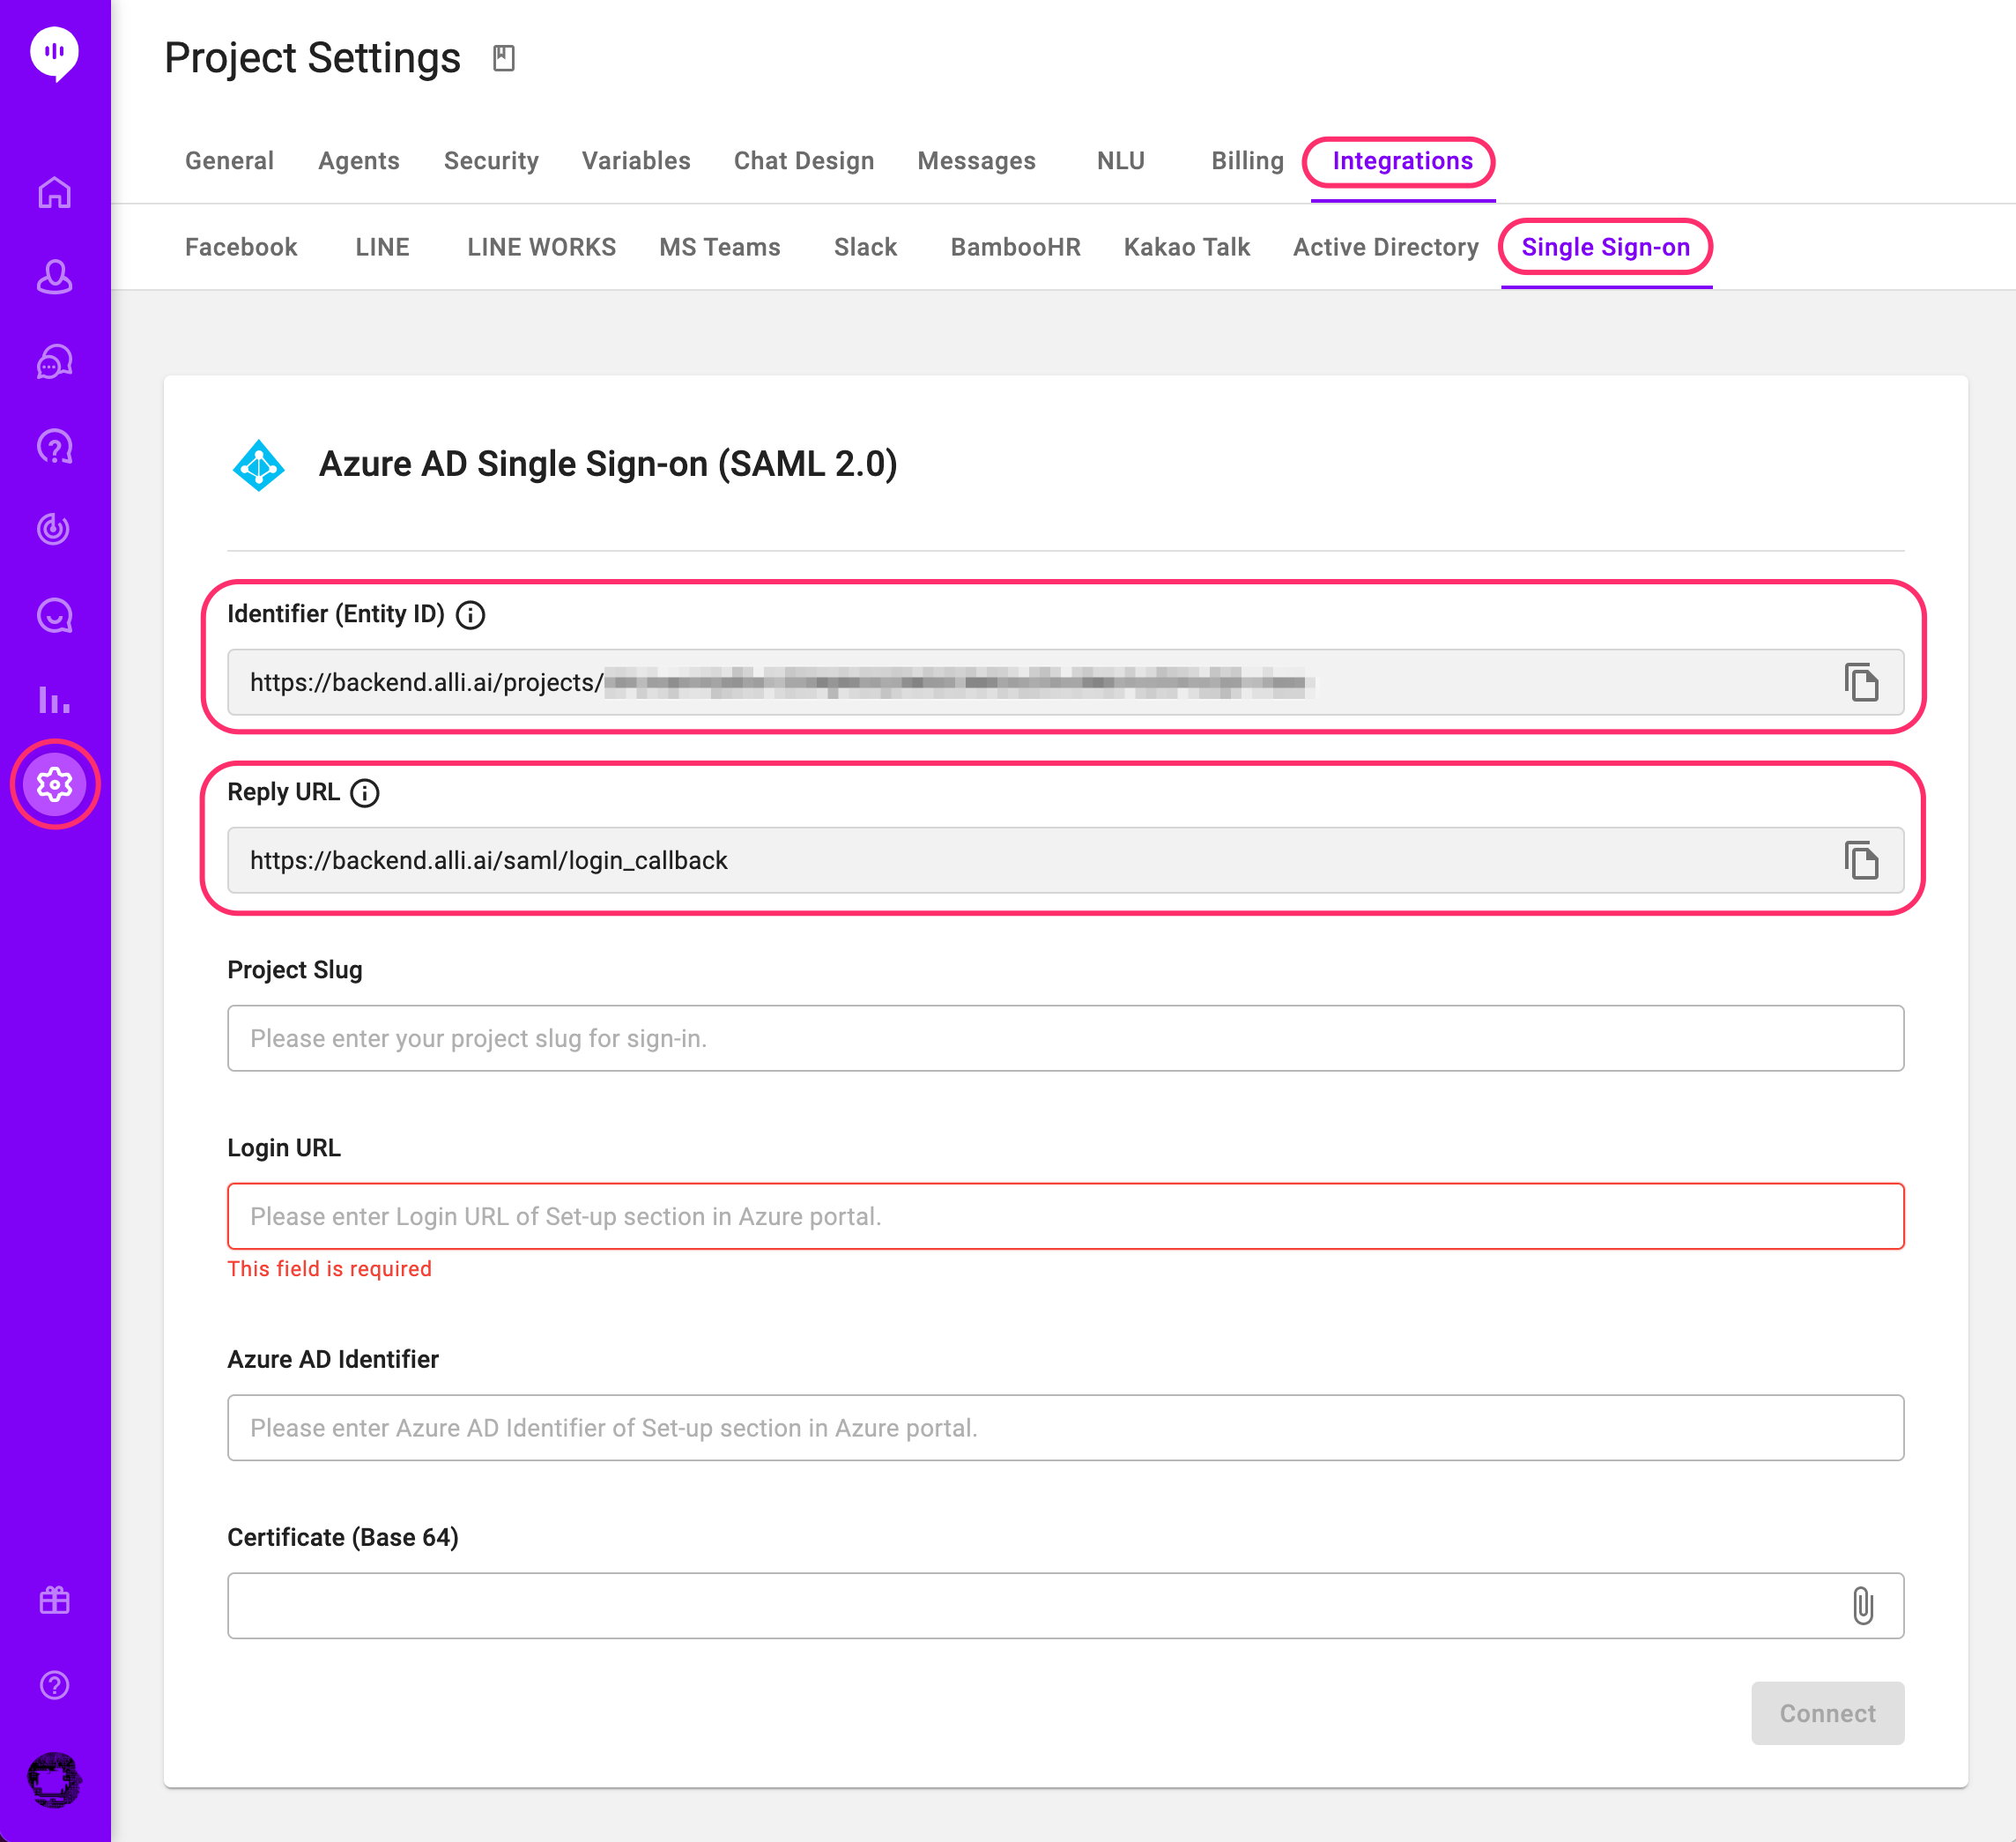Select the MS Teams integration tab
The width and height of the screenshot is (2016, 1842).
pyautogui.click(x=719, y=247)
